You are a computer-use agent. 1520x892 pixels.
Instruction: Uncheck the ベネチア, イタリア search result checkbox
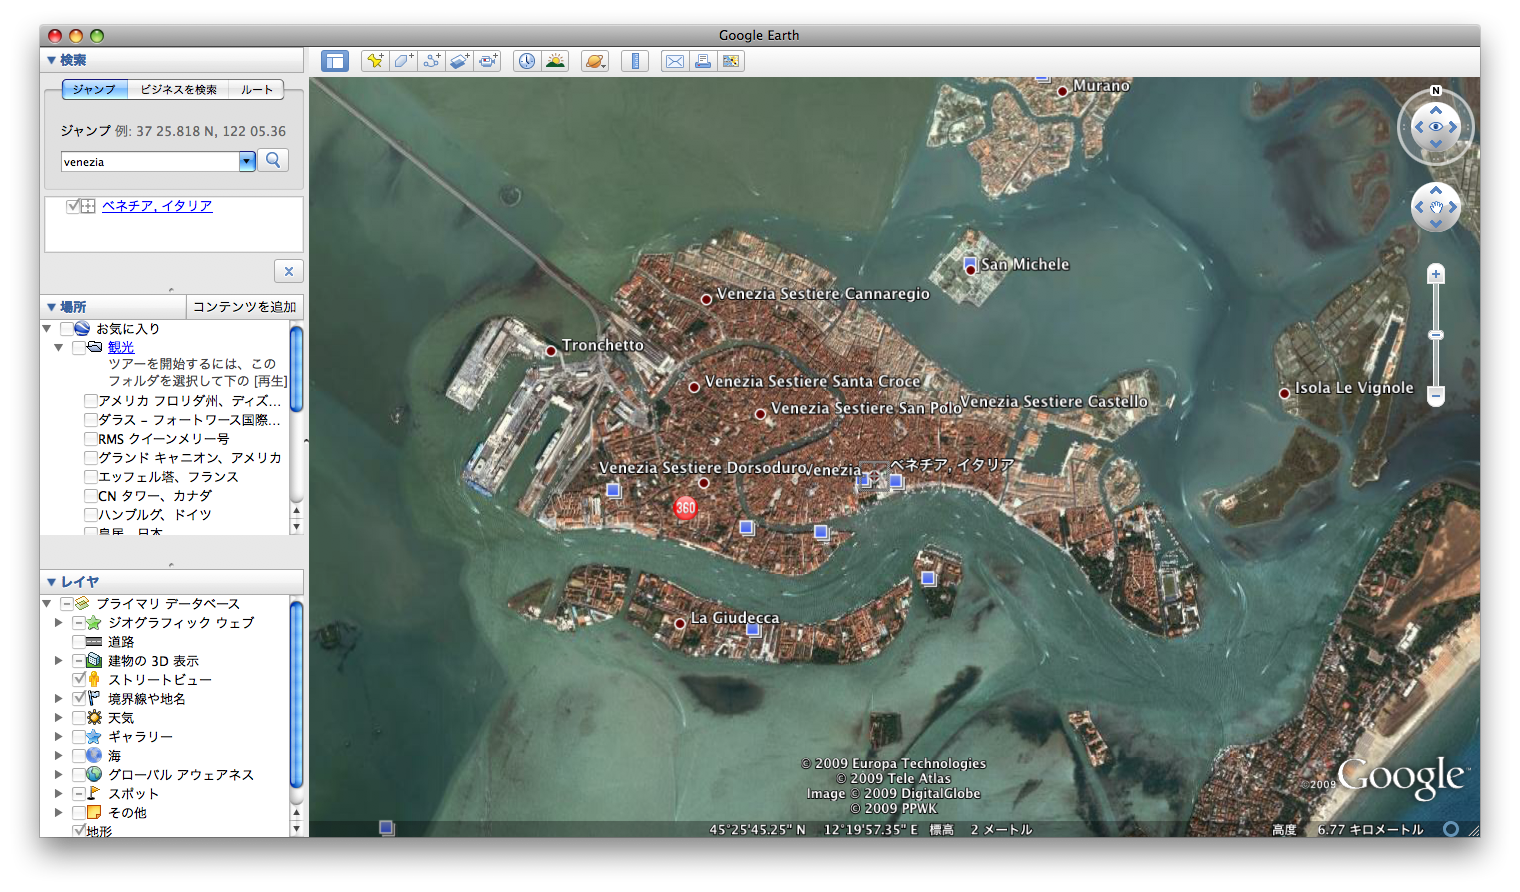point(73,206)
